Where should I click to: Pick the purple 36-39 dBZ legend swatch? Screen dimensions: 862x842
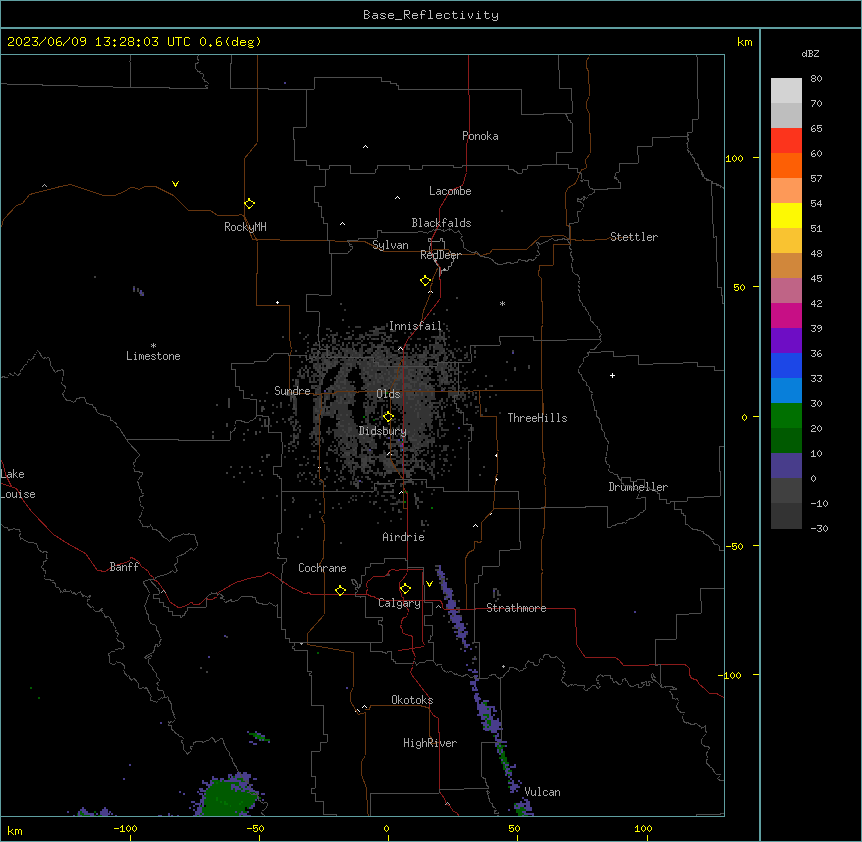(x=786, y=341)
